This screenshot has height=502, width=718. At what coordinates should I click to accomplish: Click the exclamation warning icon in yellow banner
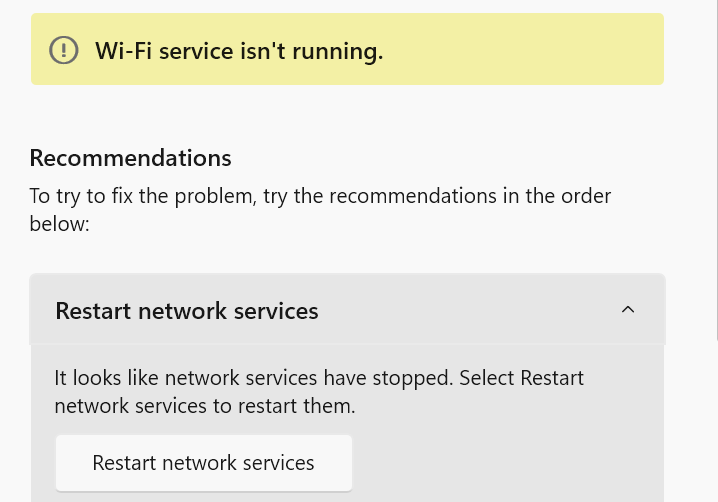point(64,50)
